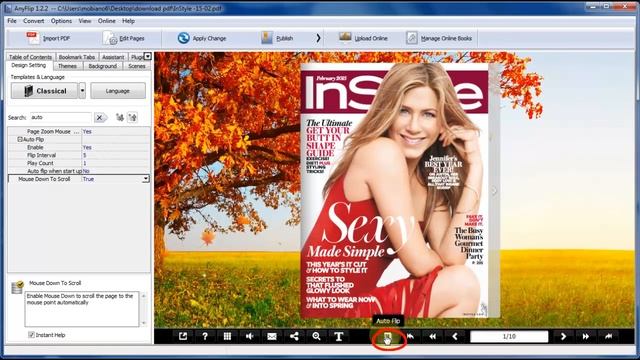Open the tab list overflow dropdown
Viewport: 640px width, 360px height.
point(148,56)
